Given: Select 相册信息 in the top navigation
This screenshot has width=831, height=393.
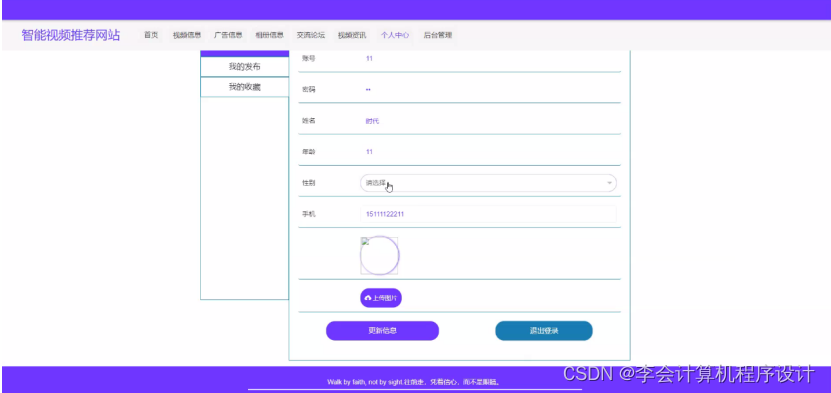Looking at the screenshot, I should pyautogui.click(x=269, y=35).
